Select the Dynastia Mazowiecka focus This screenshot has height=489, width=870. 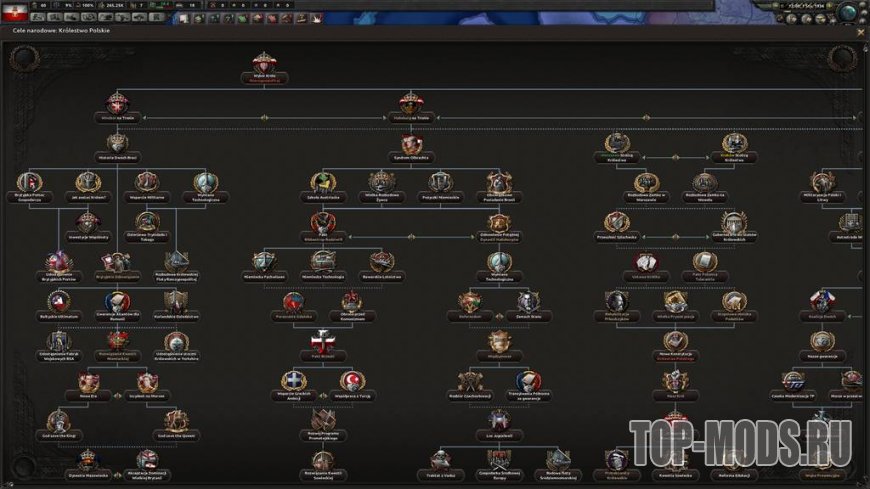point(87,460)
